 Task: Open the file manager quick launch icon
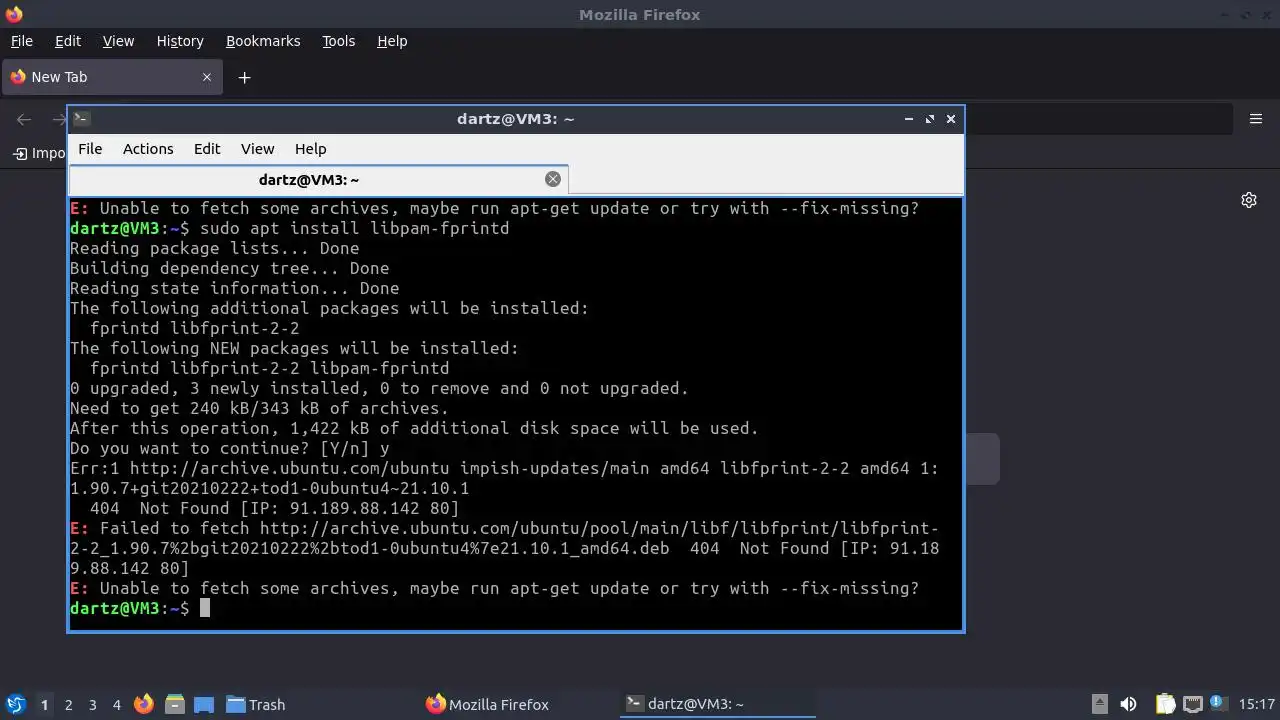[x=174, y=704]
